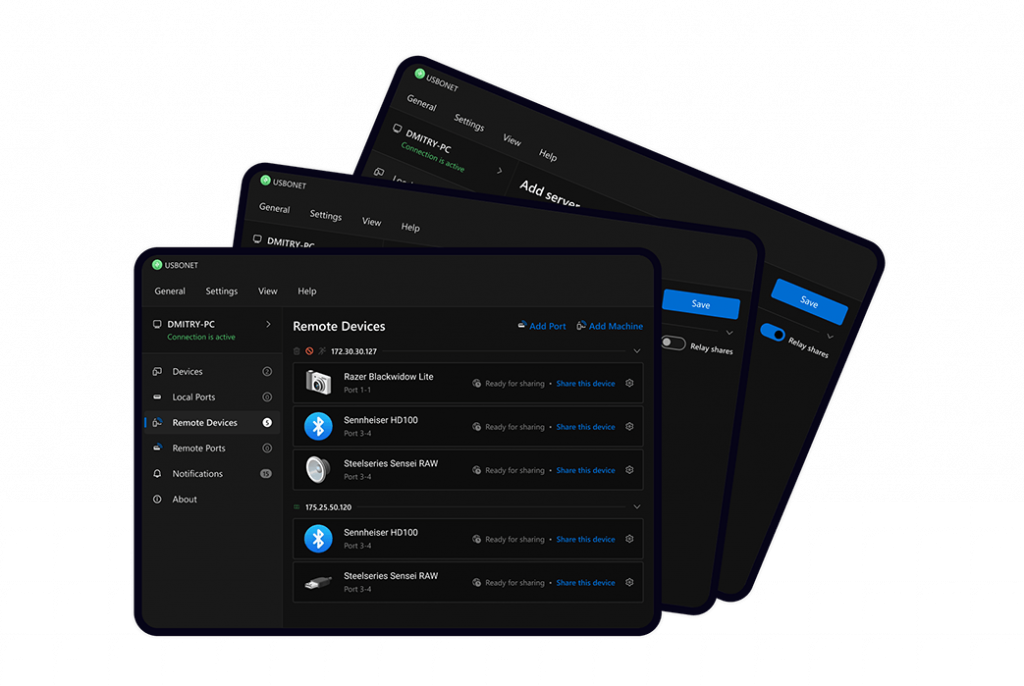Click the camera icon of Razer Blackwidow Lite

pyautogui.click(x=318, y=383)
